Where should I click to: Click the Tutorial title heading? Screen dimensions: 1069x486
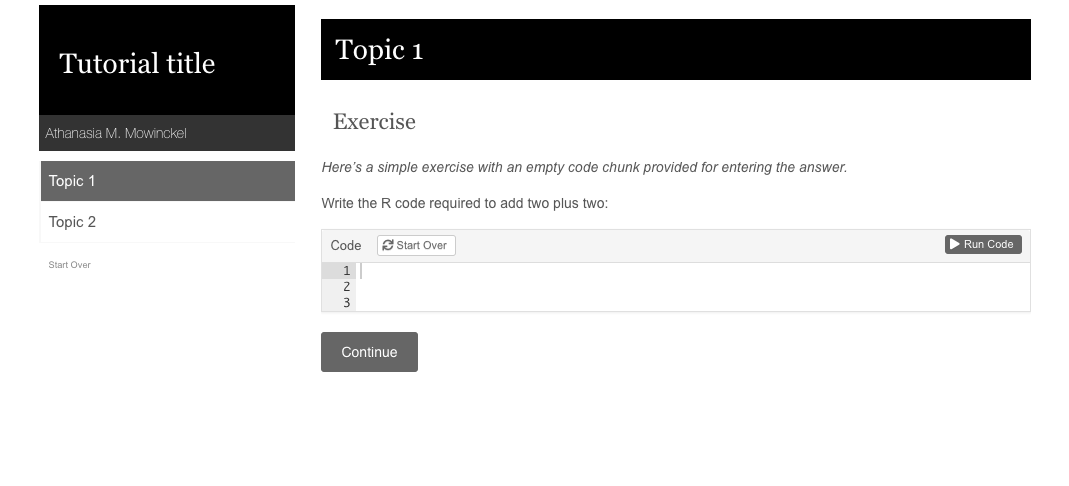coord(137,63)
